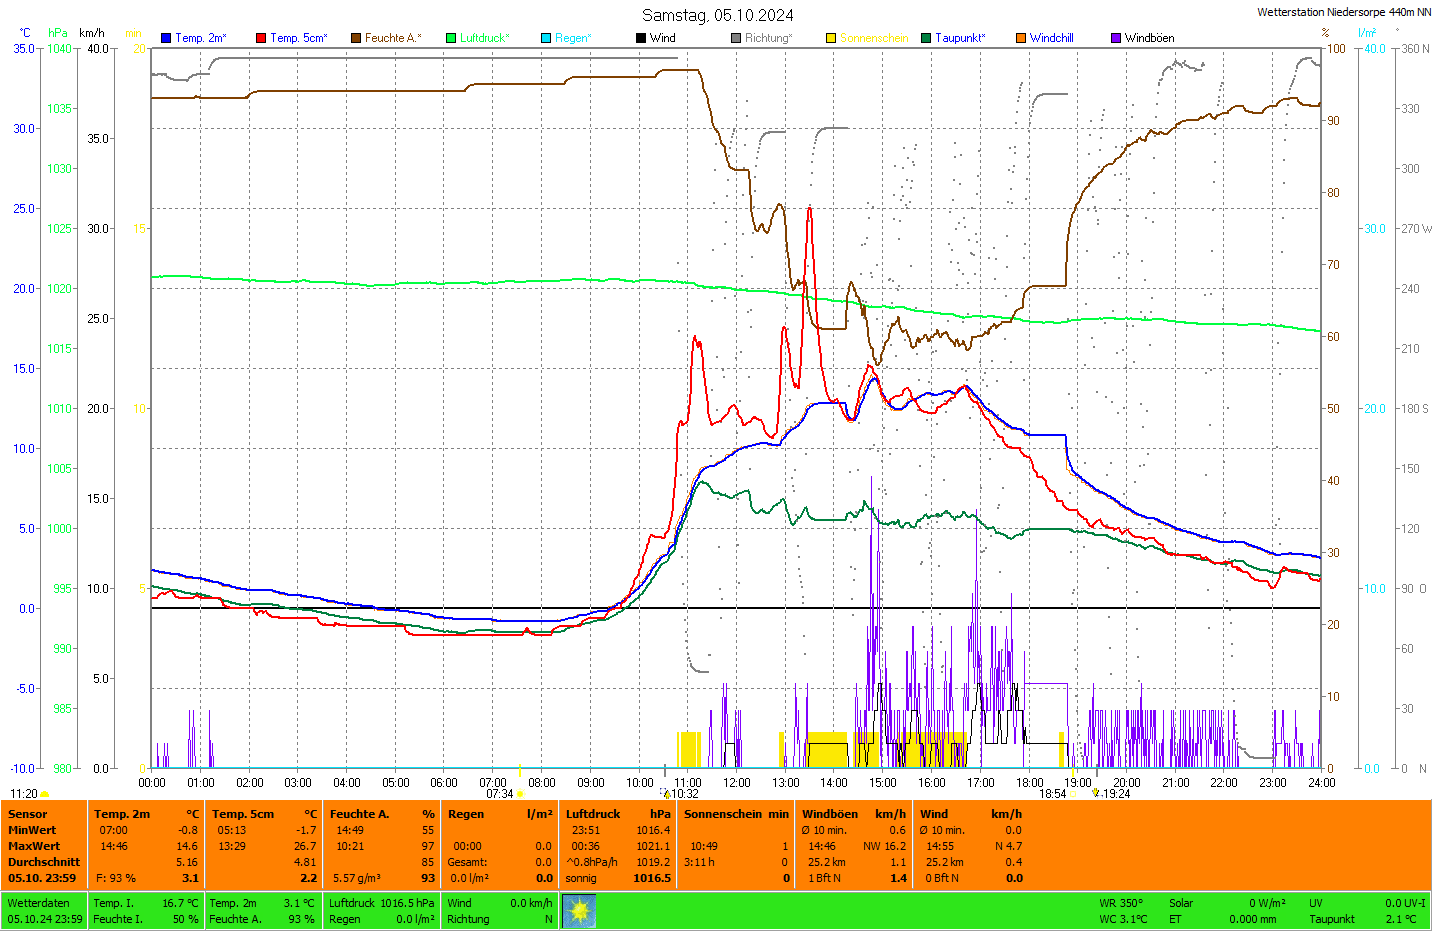This screenshot has height=931, width=1432.
Task: Click the Windböen km/h table header
Action: pyautogui.click(x=854, y=814)
